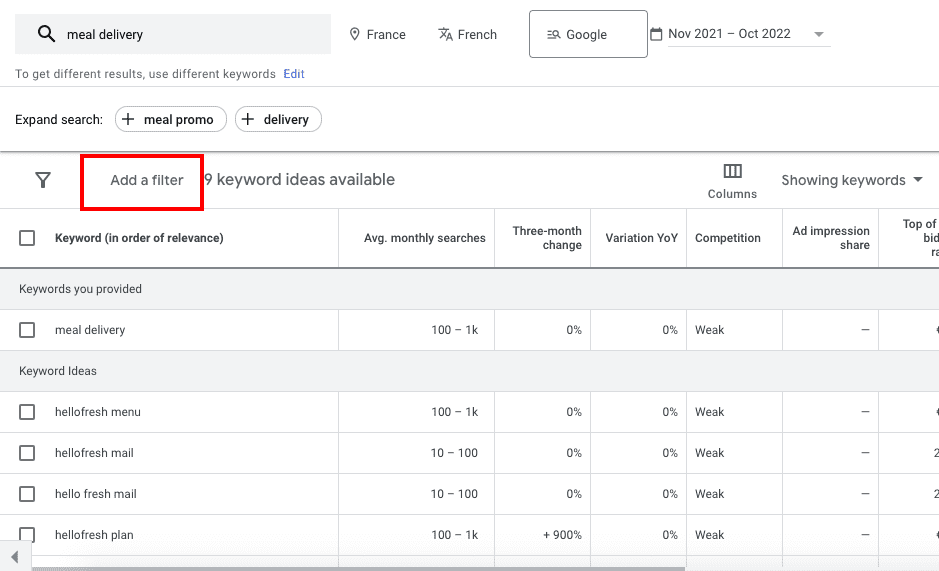This screenshot has width=939, height=571.
Task: Open the date range dropdown arrow
Action: (819, 34)
